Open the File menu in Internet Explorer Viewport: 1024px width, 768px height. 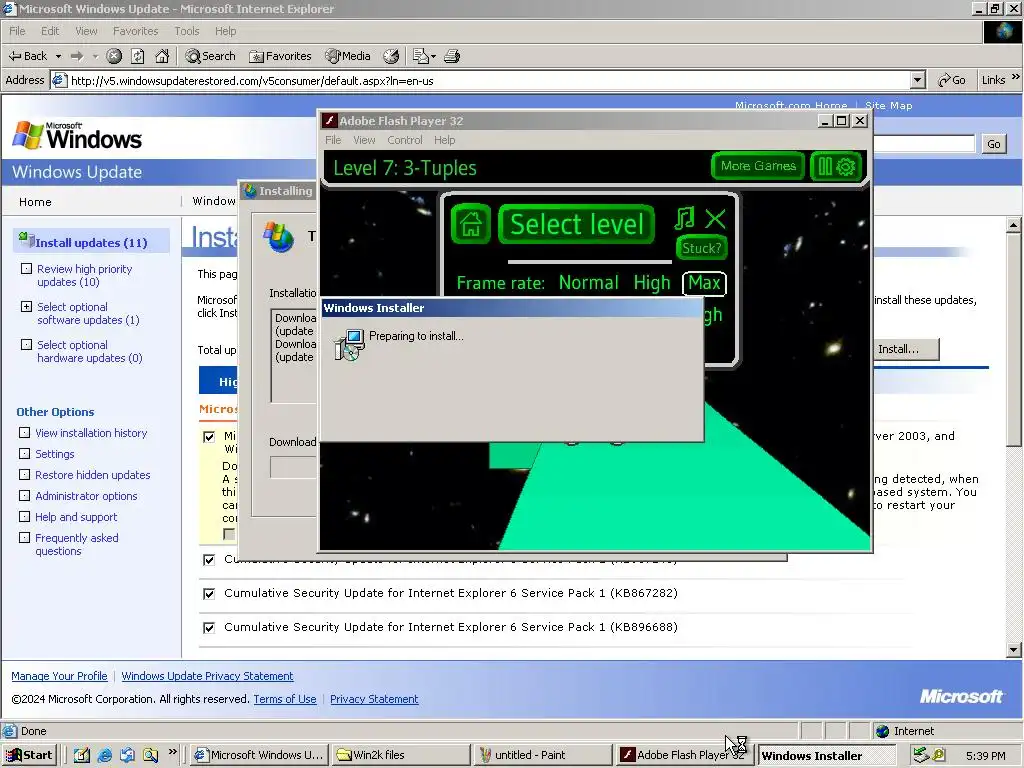click(x=17, y=31)
